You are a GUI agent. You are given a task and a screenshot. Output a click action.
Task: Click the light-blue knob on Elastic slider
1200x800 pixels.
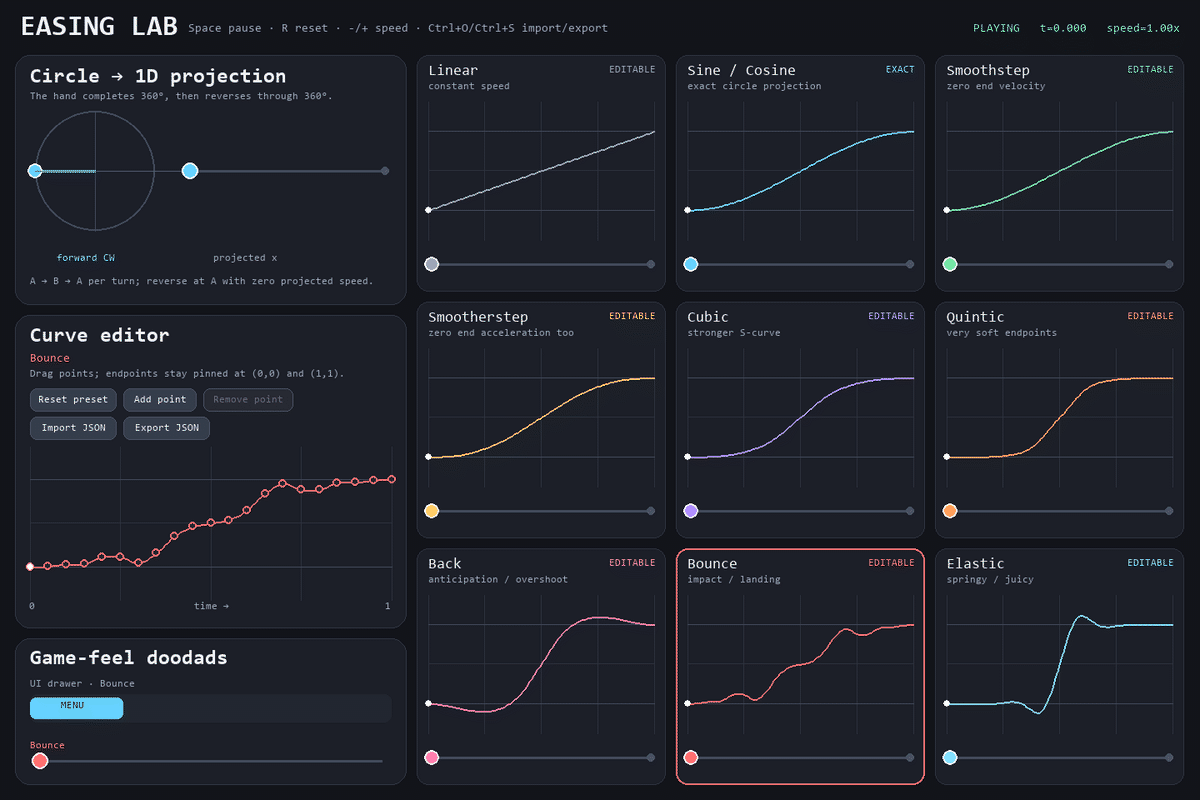[x=950, y=757]
